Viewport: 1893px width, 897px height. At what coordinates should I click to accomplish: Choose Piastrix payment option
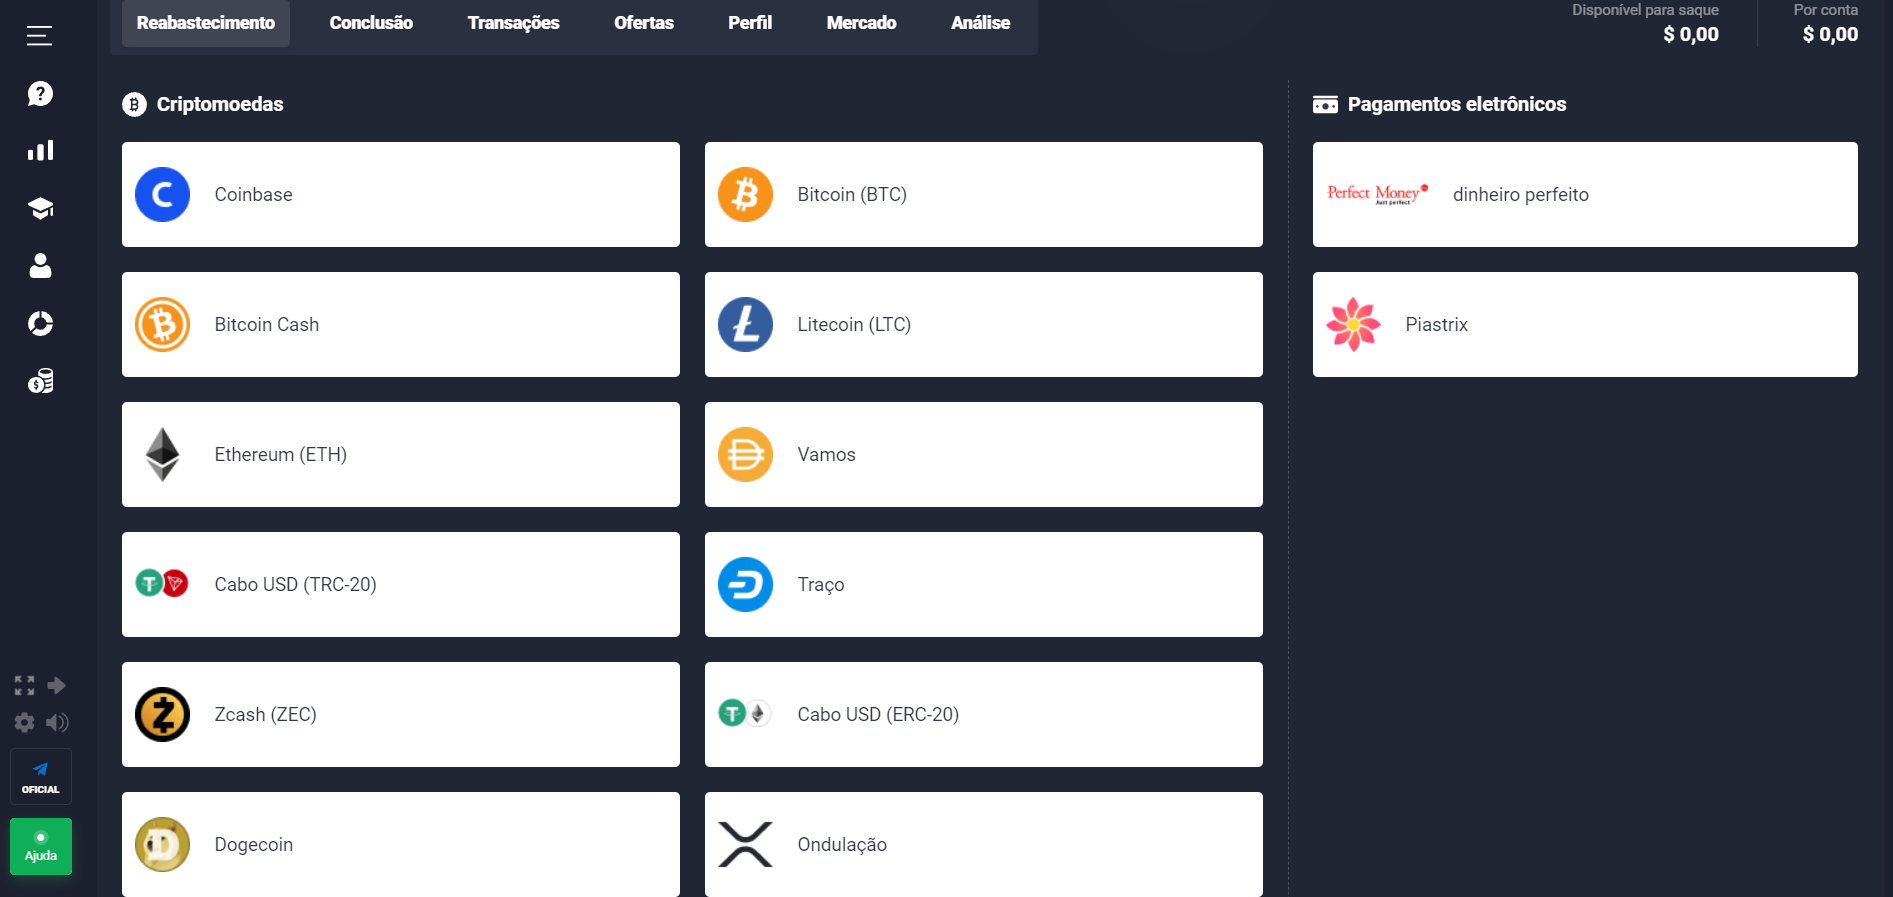coord(1585,324)
